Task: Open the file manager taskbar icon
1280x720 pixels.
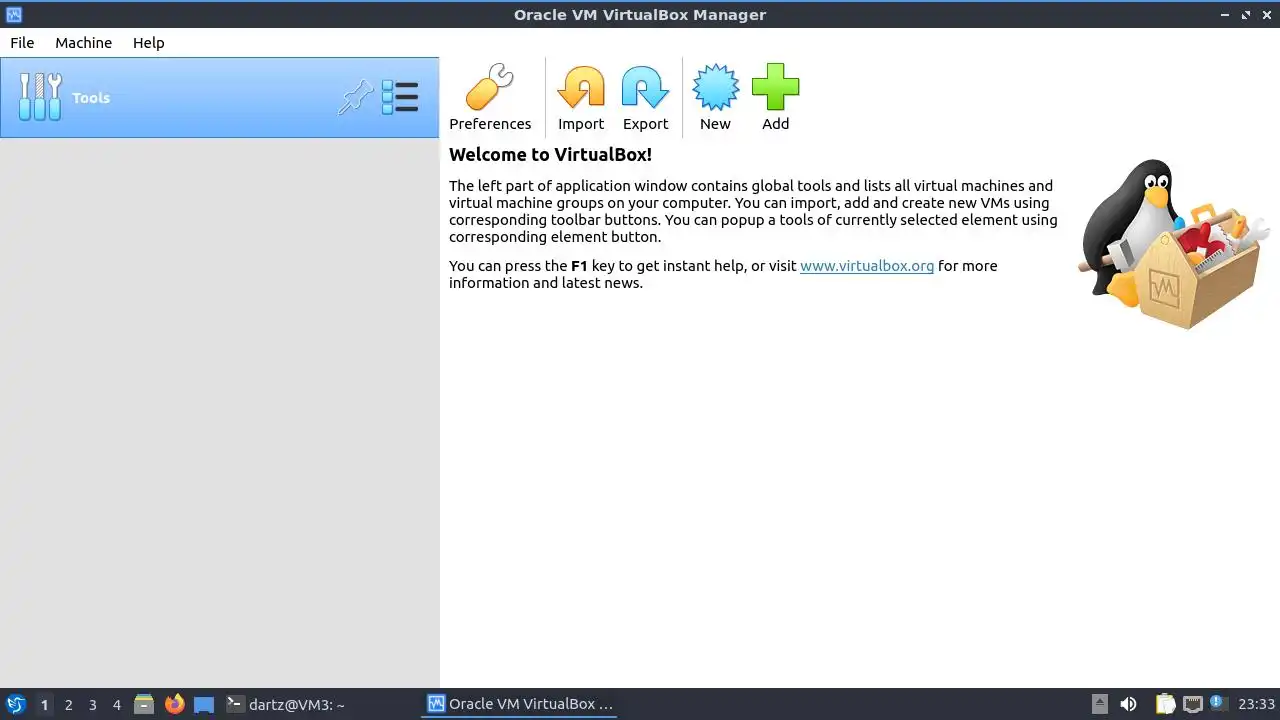Action: pyautogui.click(x=144, y=704)
